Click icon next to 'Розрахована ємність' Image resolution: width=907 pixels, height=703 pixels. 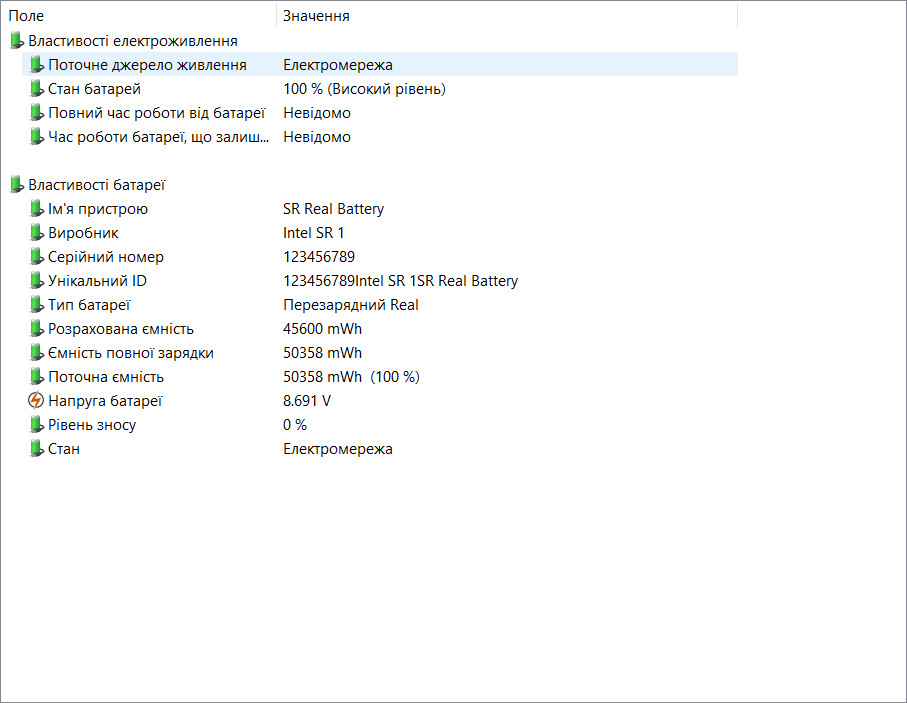coord(36,329)
